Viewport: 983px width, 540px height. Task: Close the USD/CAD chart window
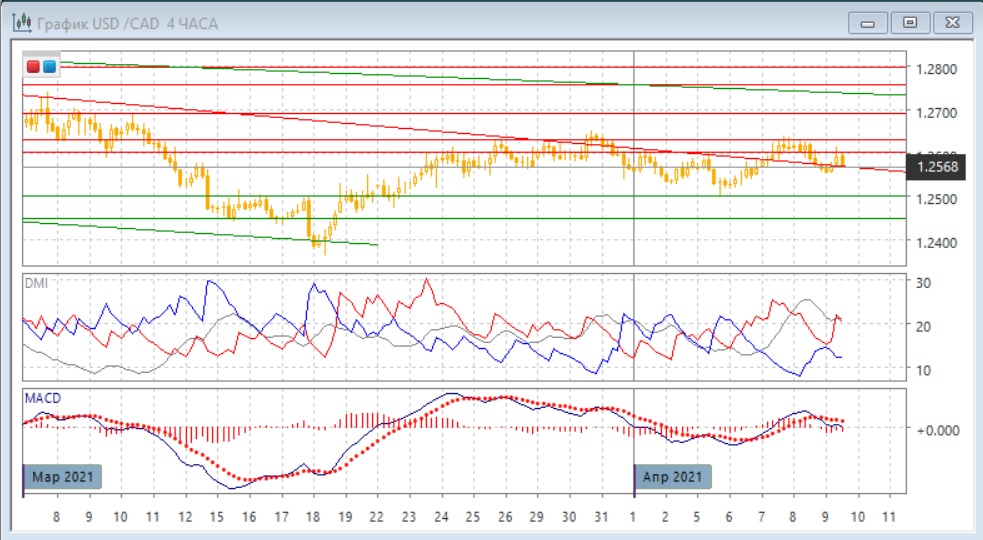[950, 22]
